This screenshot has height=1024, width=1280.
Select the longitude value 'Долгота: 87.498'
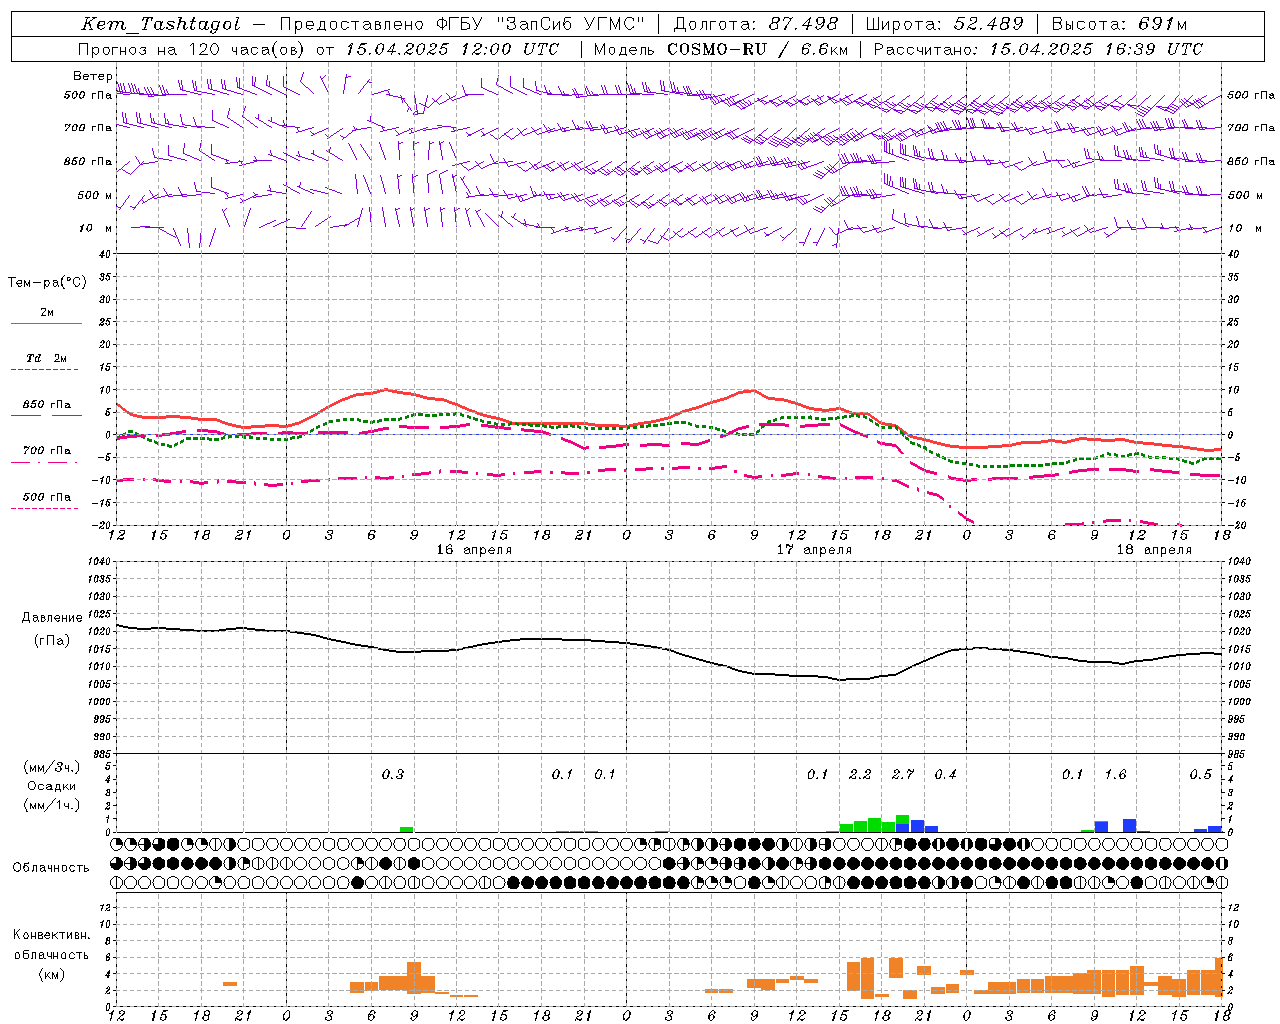tap(756, 25)
